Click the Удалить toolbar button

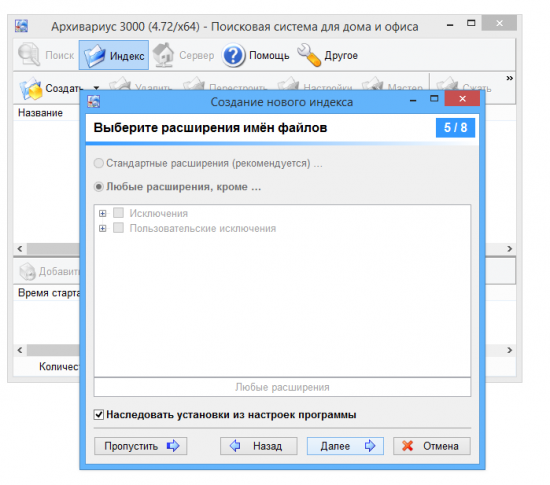coord(140,84)
